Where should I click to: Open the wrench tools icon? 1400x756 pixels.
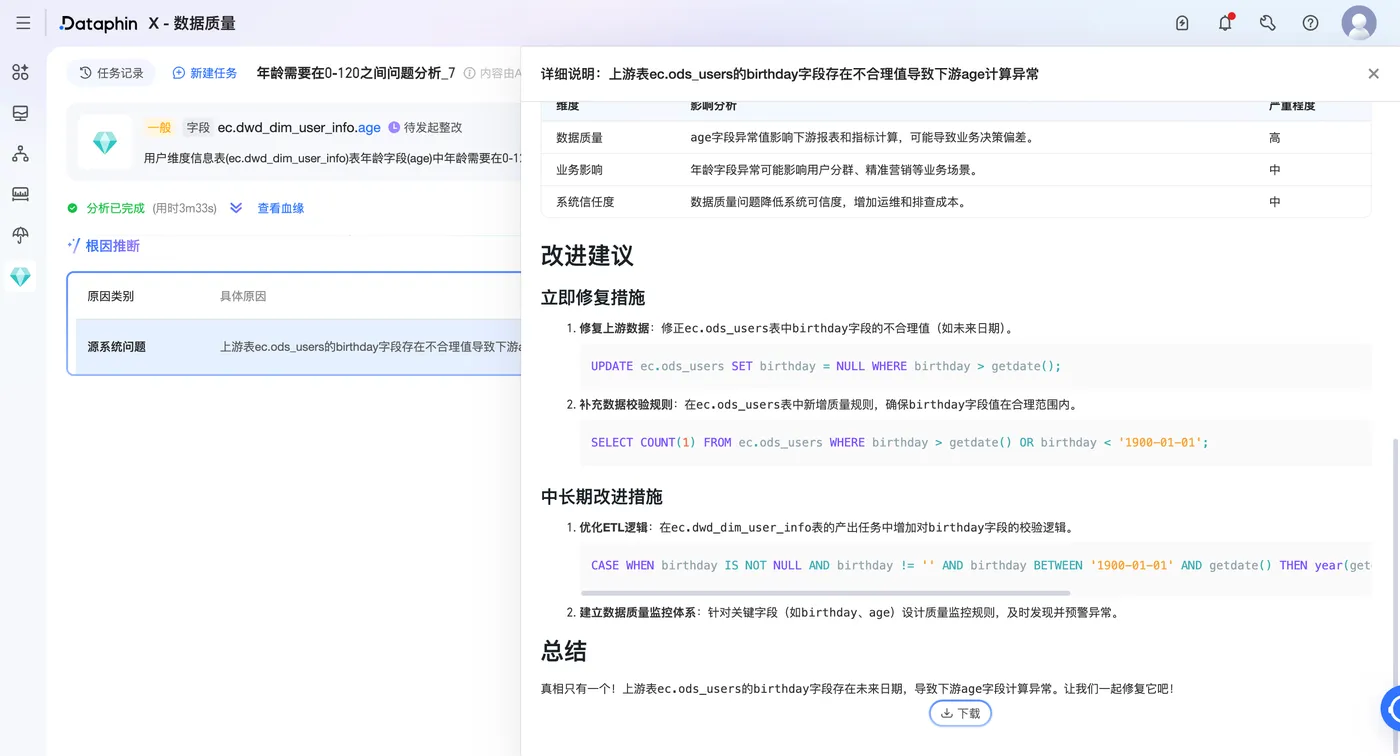[1268, 23]
